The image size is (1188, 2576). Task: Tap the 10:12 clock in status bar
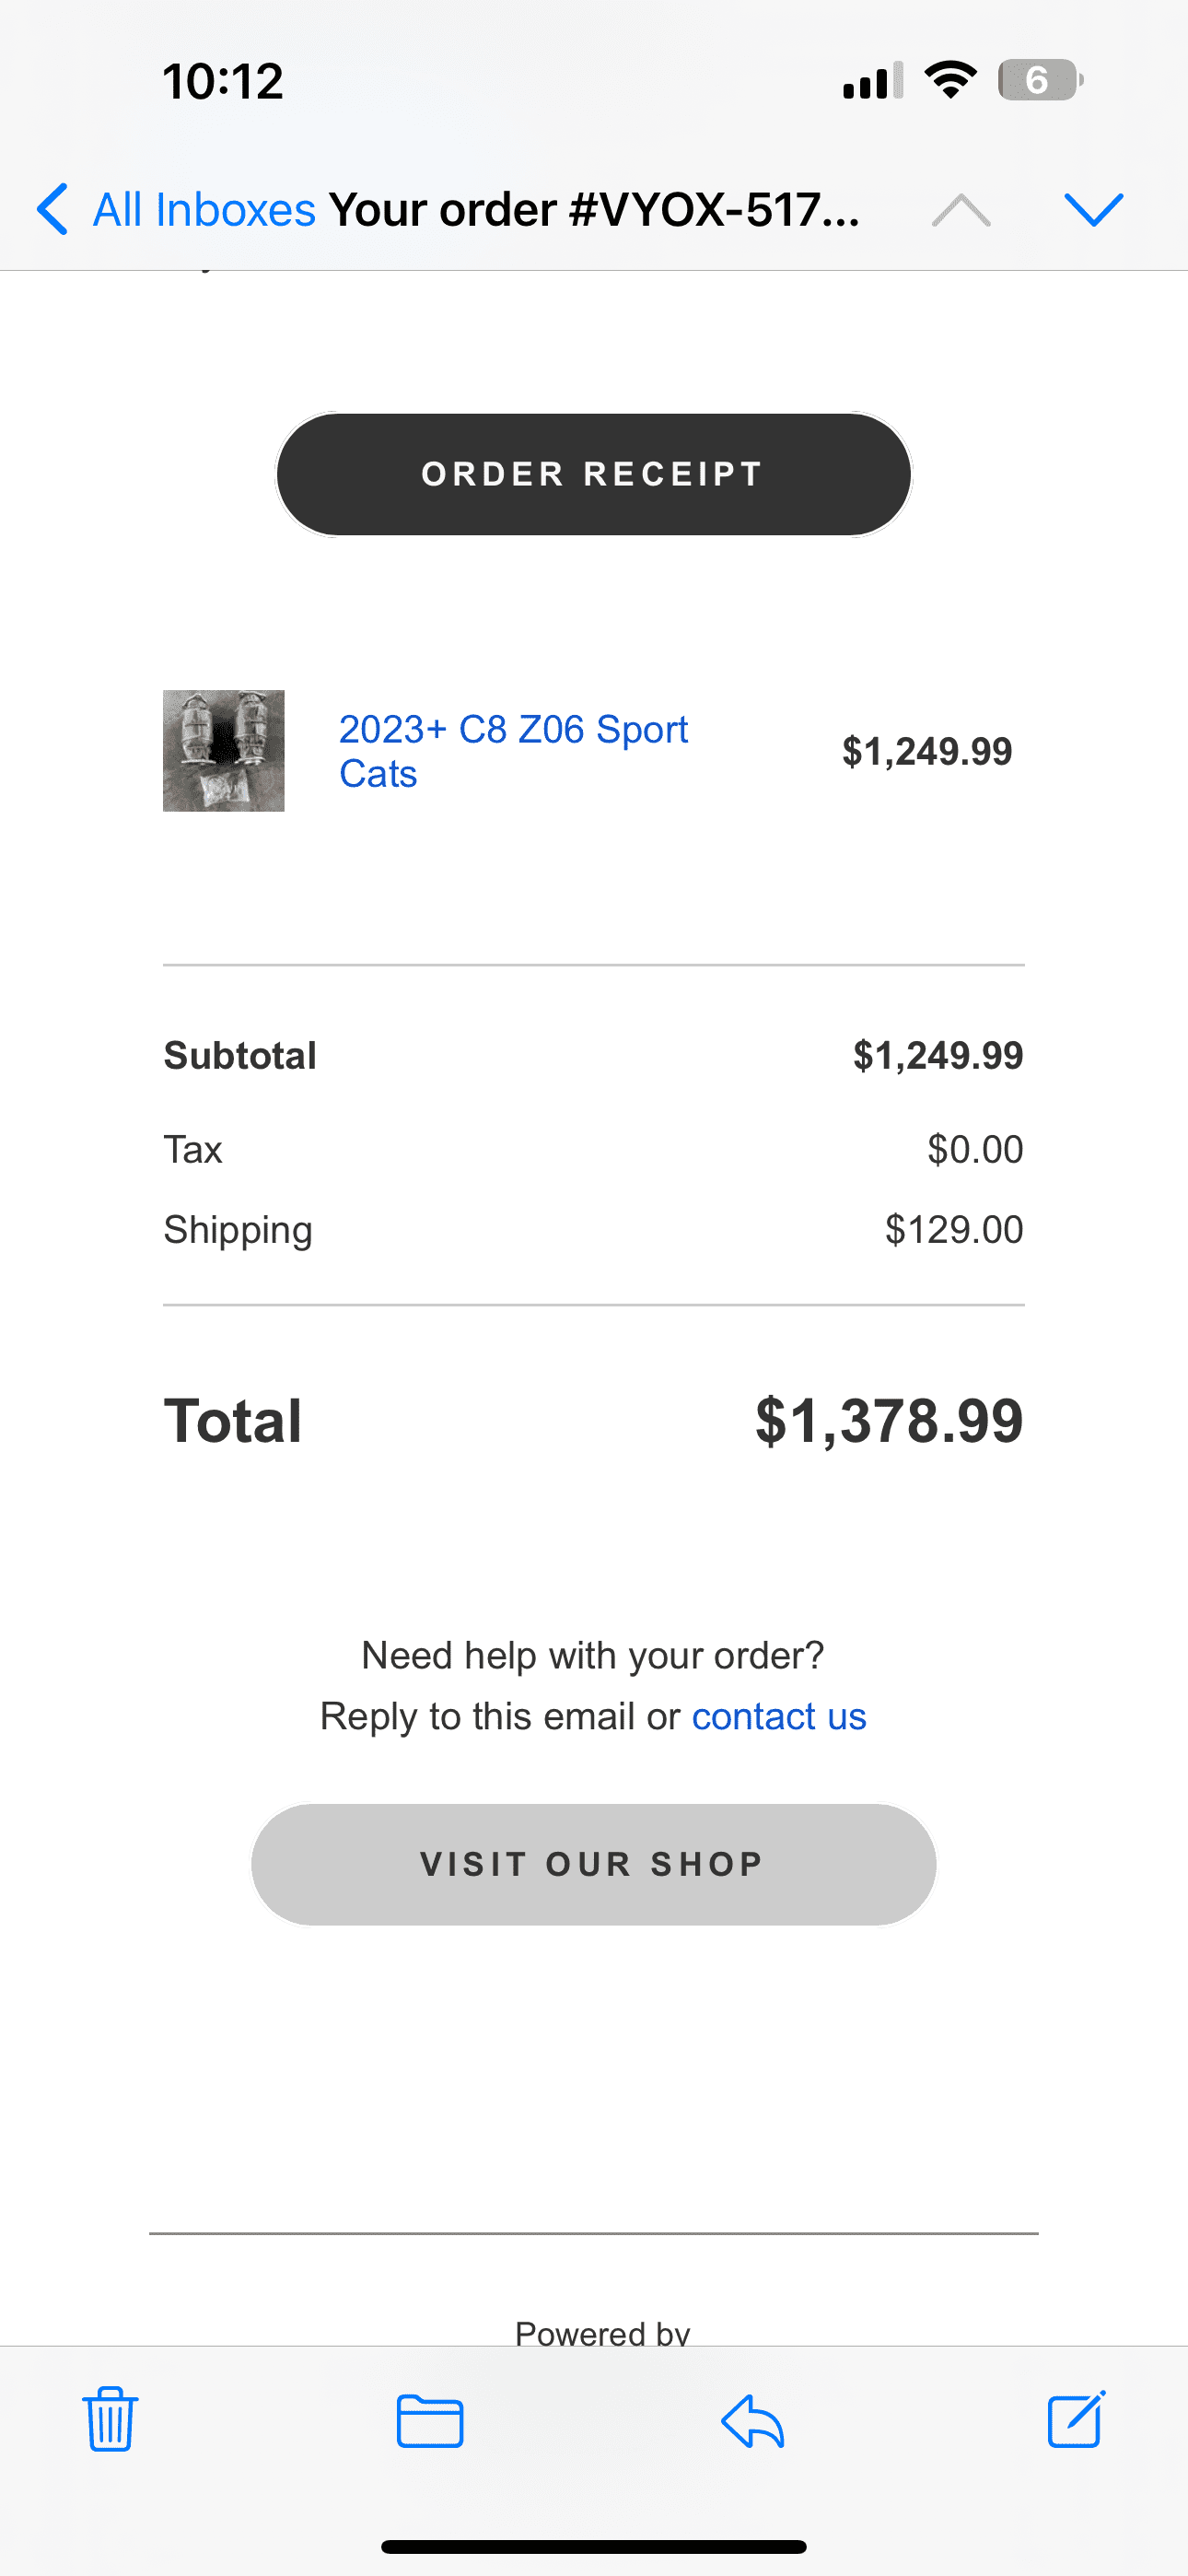(223, 81)
